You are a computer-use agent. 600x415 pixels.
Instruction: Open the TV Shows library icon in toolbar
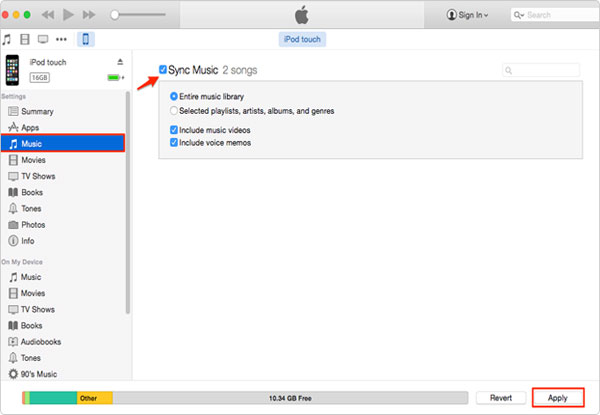pyautogui.click(x=43, y=39)
